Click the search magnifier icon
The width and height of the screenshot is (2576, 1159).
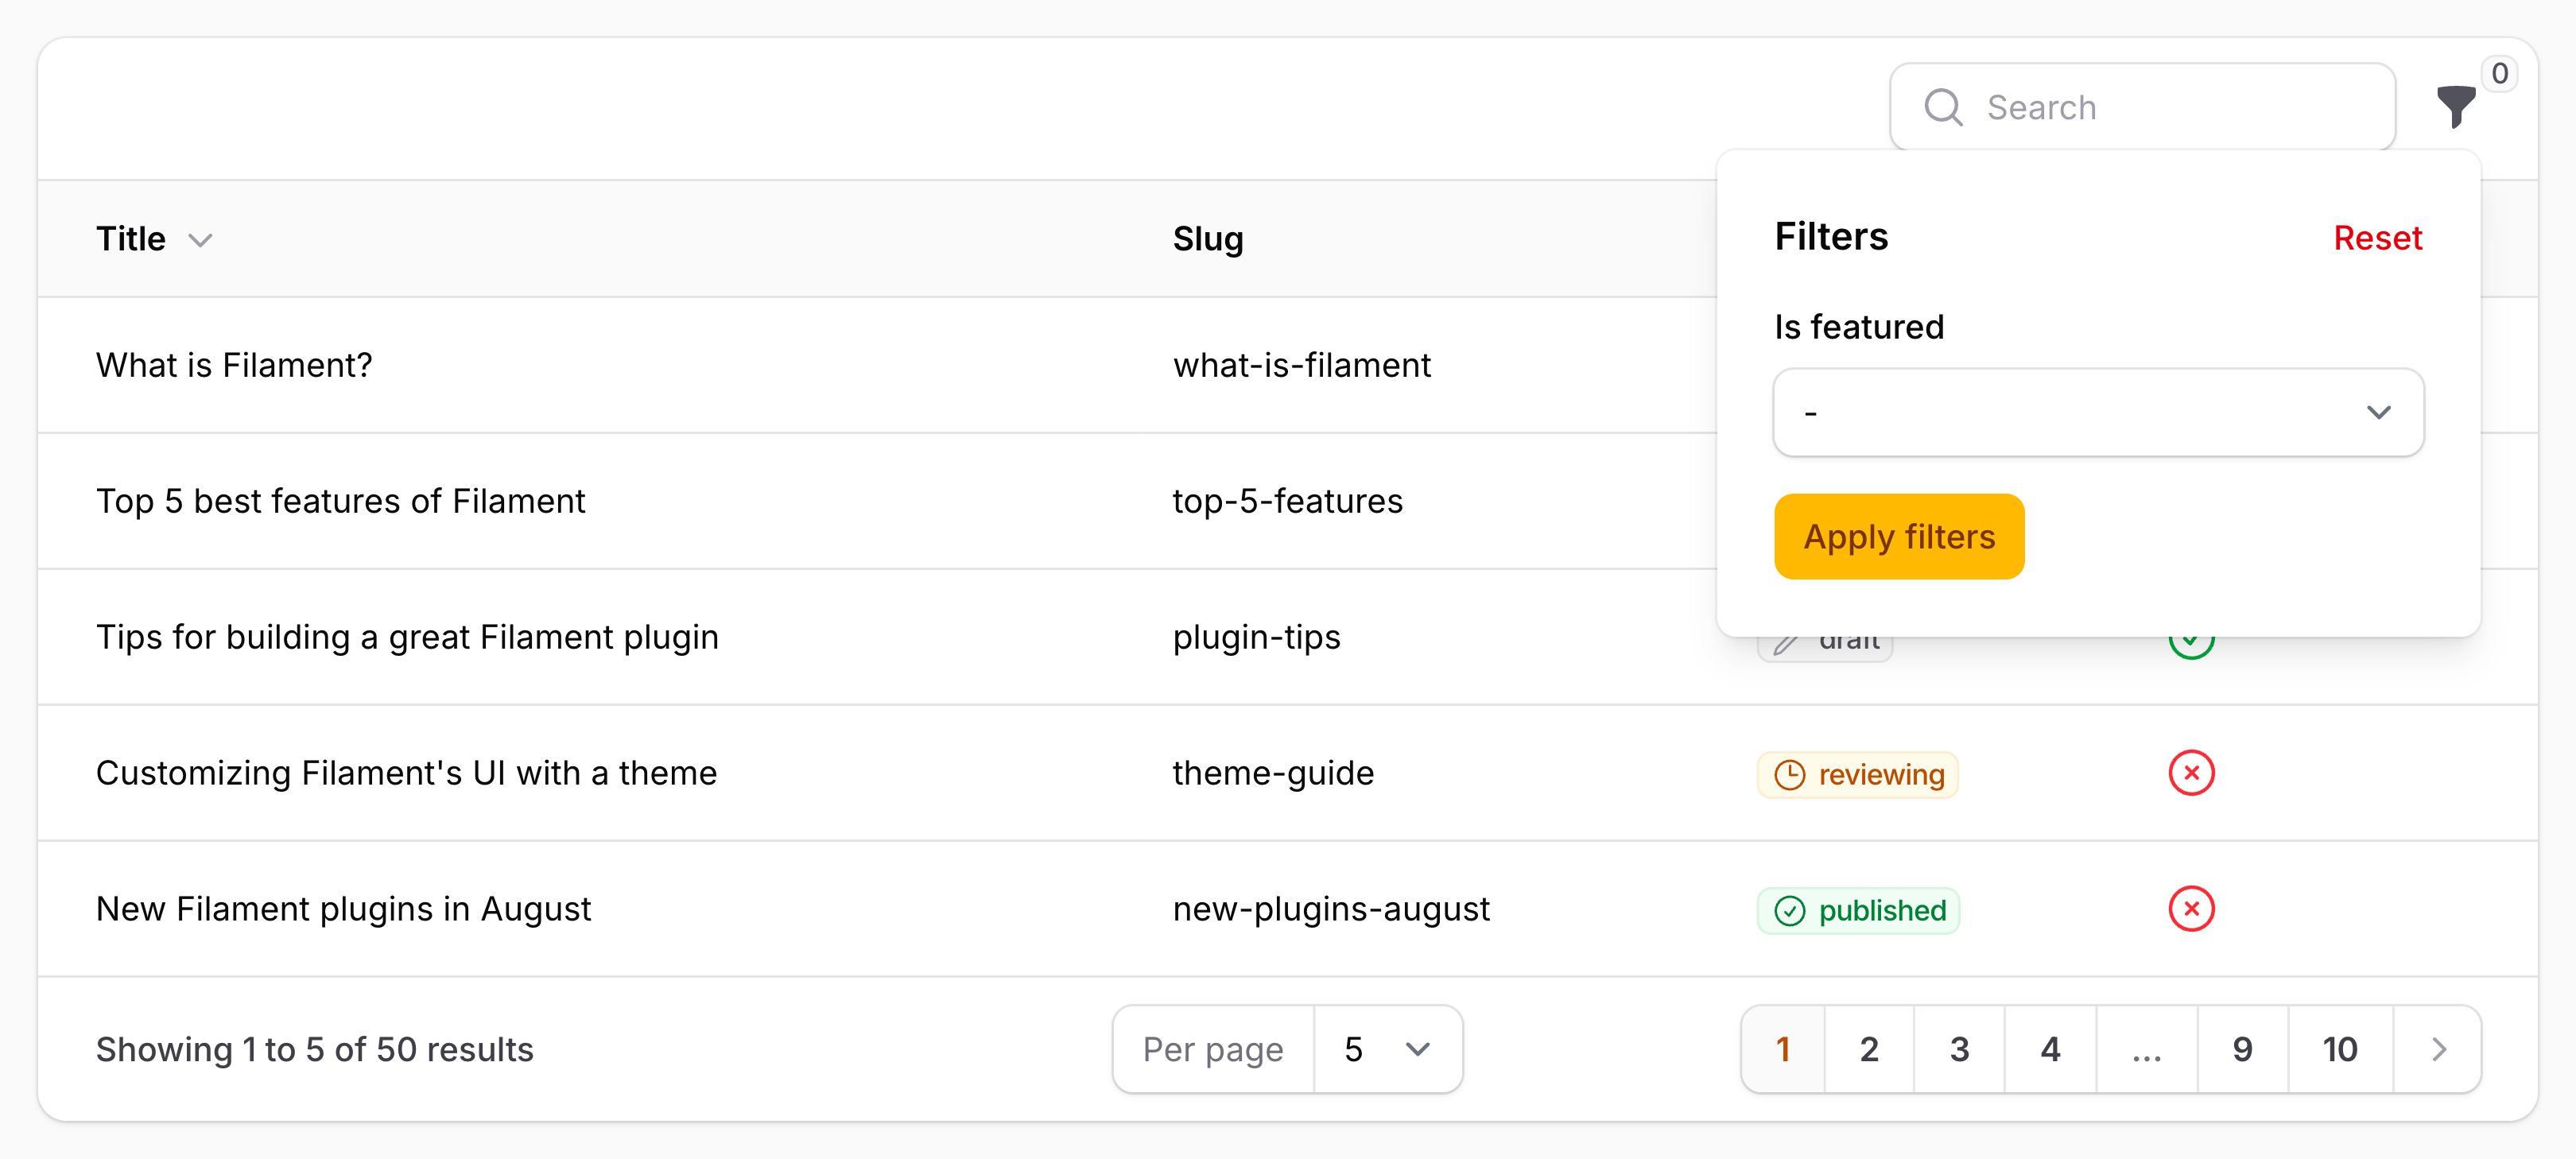[1943, 107]
